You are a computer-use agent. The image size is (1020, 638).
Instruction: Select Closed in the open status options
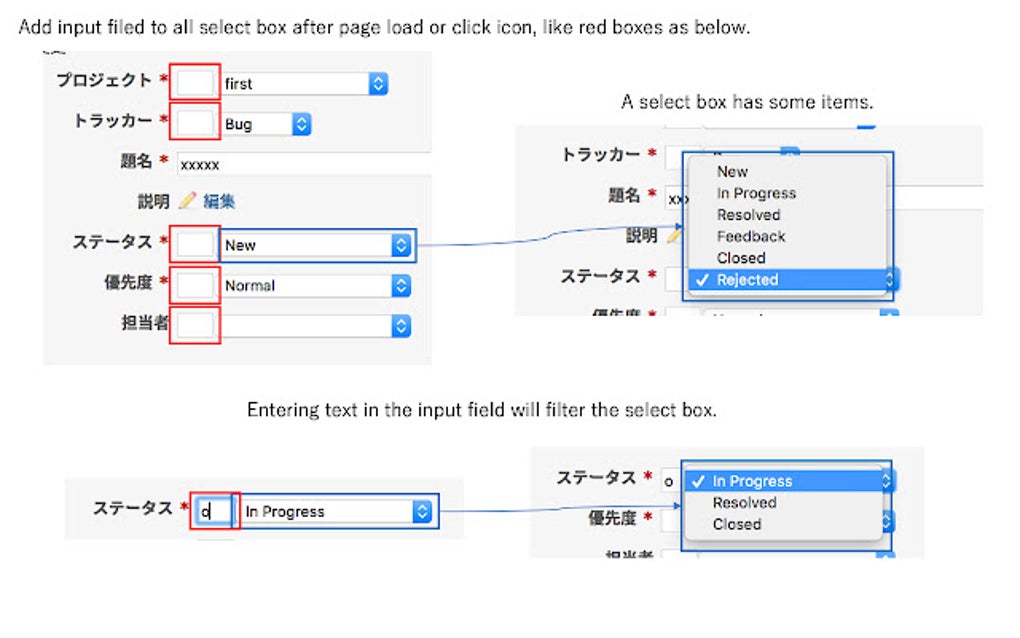[x=740, y=258]
